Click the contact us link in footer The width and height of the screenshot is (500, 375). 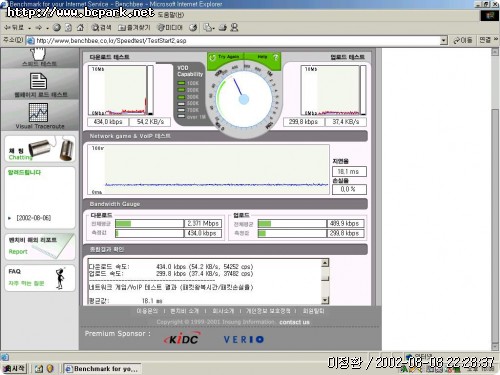(294, 322)
